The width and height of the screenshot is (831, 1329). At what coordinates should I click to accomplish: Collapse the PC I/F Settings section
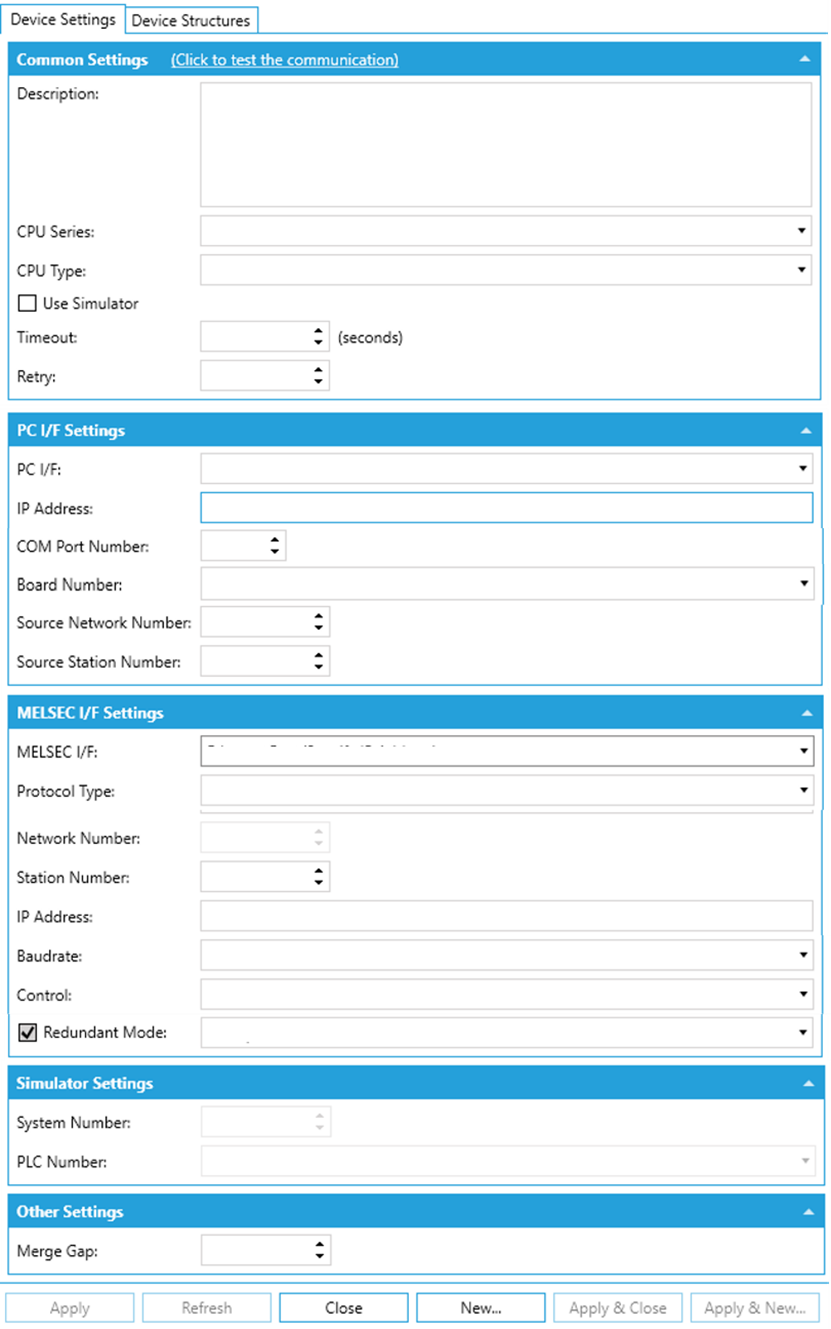pyautogui.click(x=805, y=431)
